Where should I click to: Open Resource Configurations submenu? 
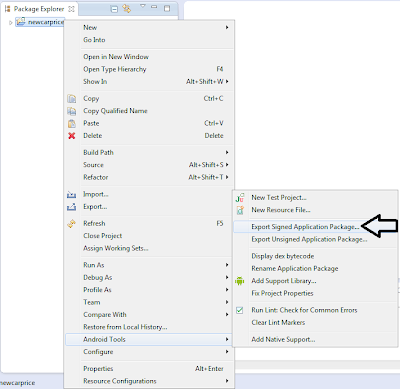click(x=149, y=381)
